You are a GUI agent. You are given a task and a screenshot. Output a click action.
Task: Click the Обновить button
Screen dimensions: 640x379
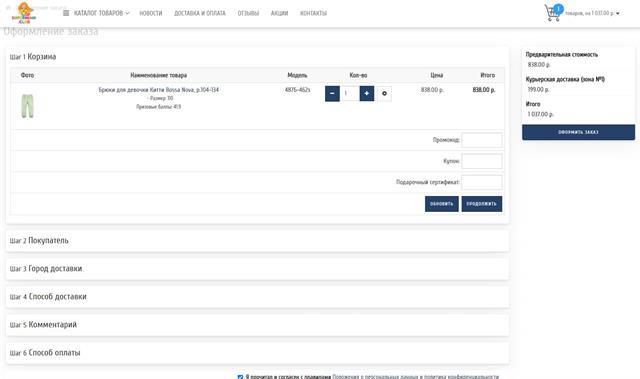(442, 204)
